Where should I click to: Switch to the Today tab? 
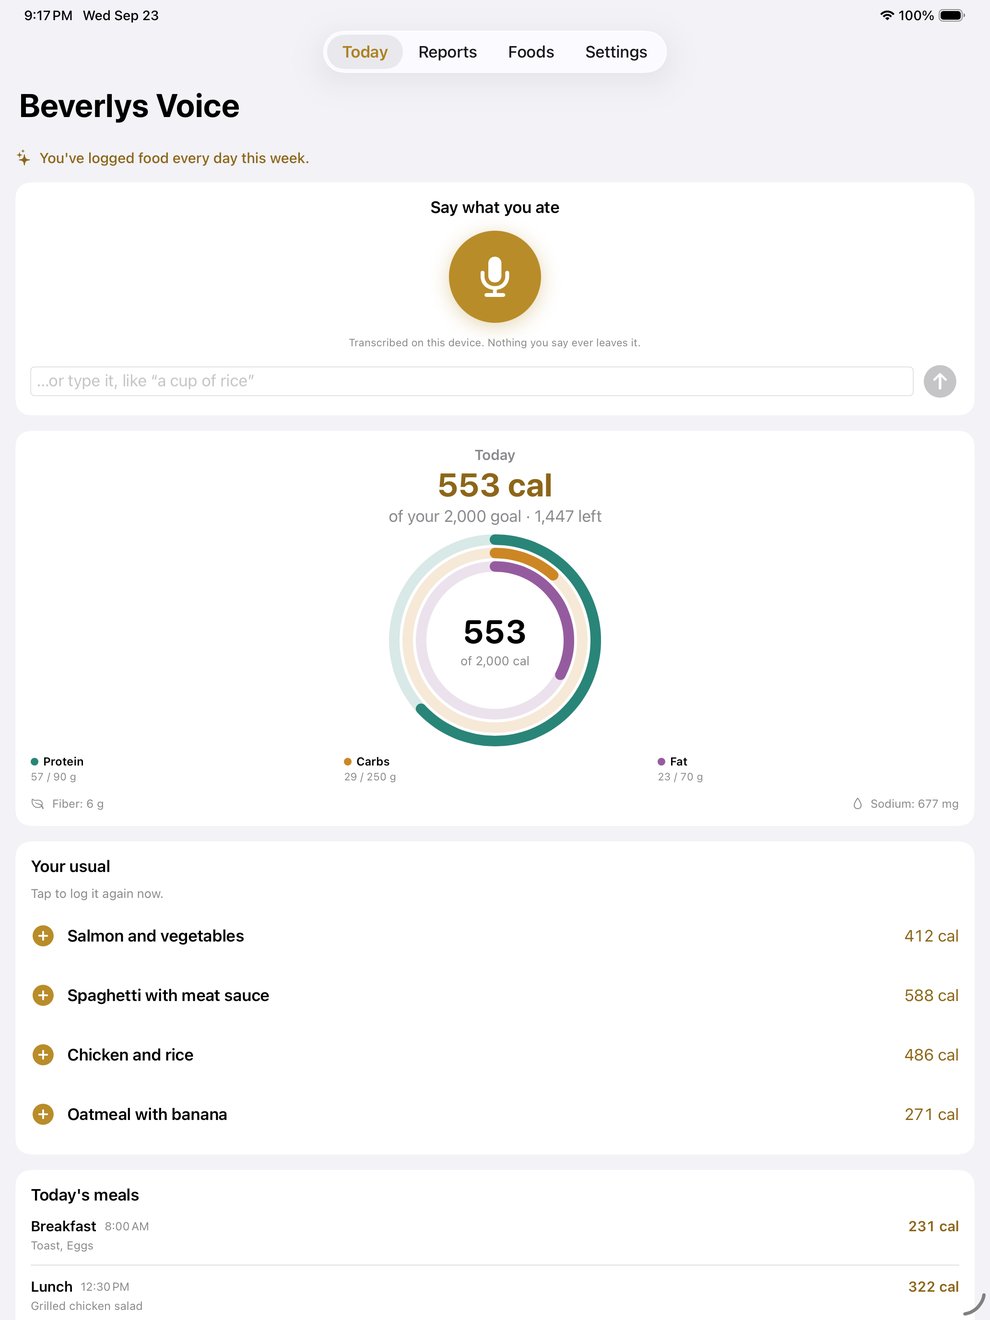pos(365,52)
